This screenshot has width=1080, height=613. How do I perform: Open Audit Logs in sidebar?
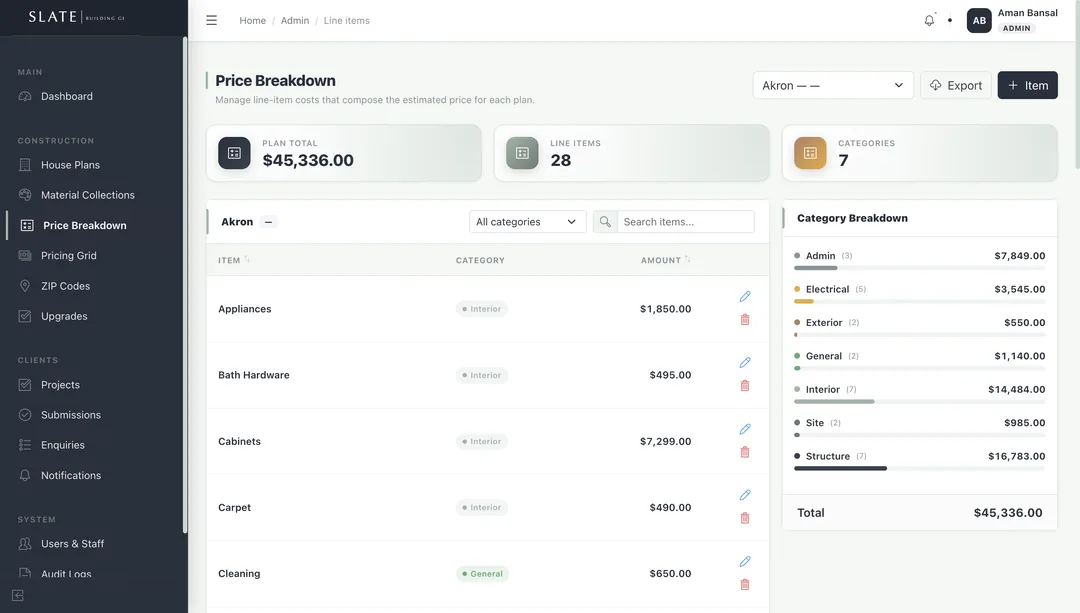(65, 574)
